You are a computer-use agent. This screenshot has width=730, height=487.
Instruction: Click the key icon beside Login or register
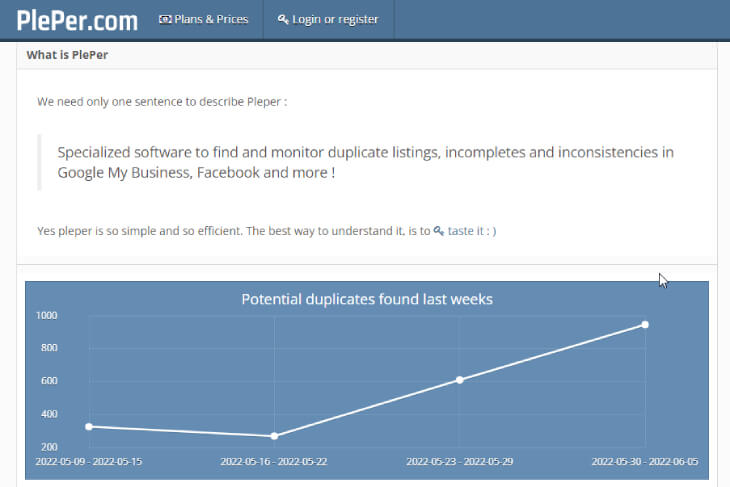[x=283, y=20]
